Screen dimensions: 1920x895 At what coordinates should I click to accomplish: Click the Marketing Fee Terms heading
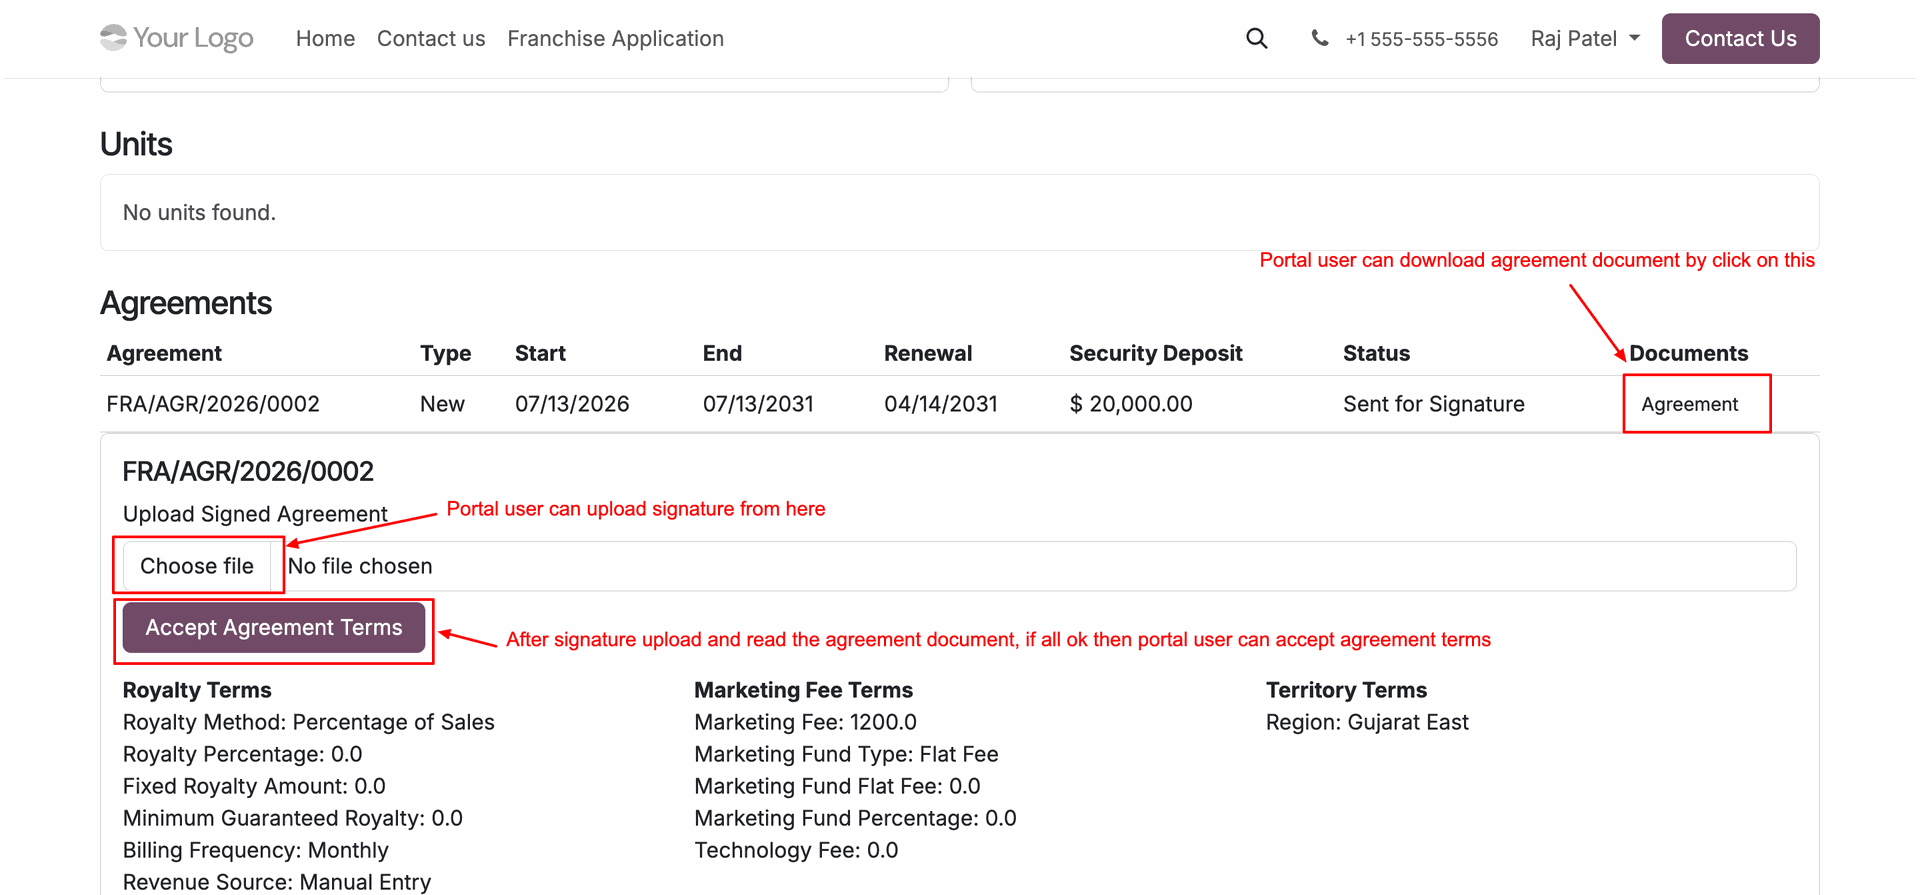[803, 690]
